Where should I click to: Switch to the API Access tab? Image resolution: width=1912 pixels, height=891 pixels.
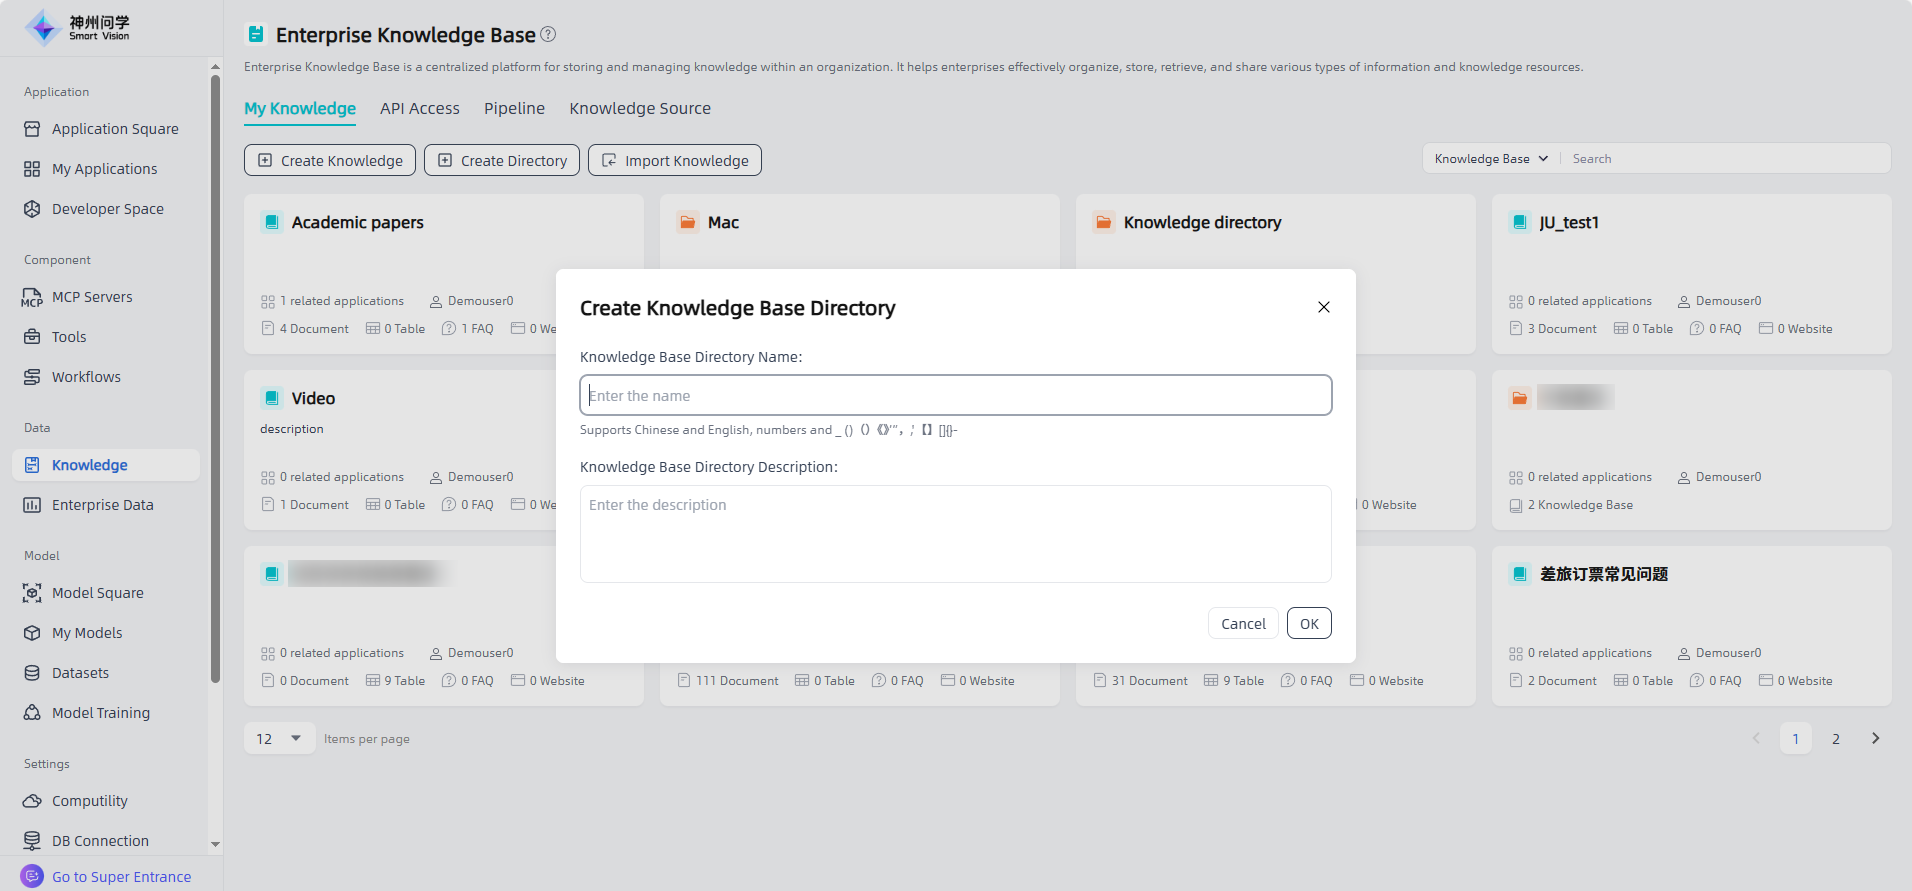419,108
